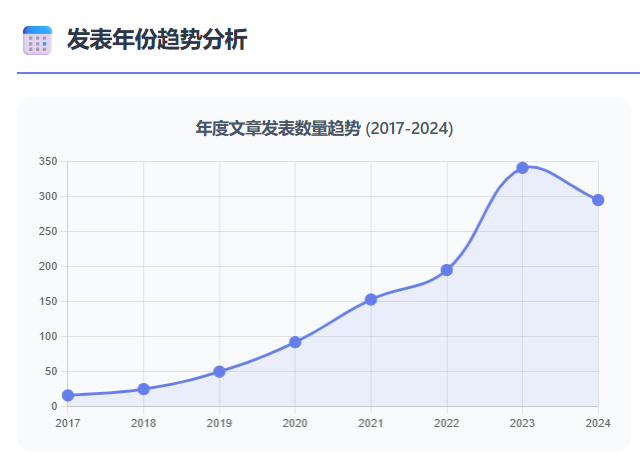Click the x-axis label 2021

coord(371,423)
